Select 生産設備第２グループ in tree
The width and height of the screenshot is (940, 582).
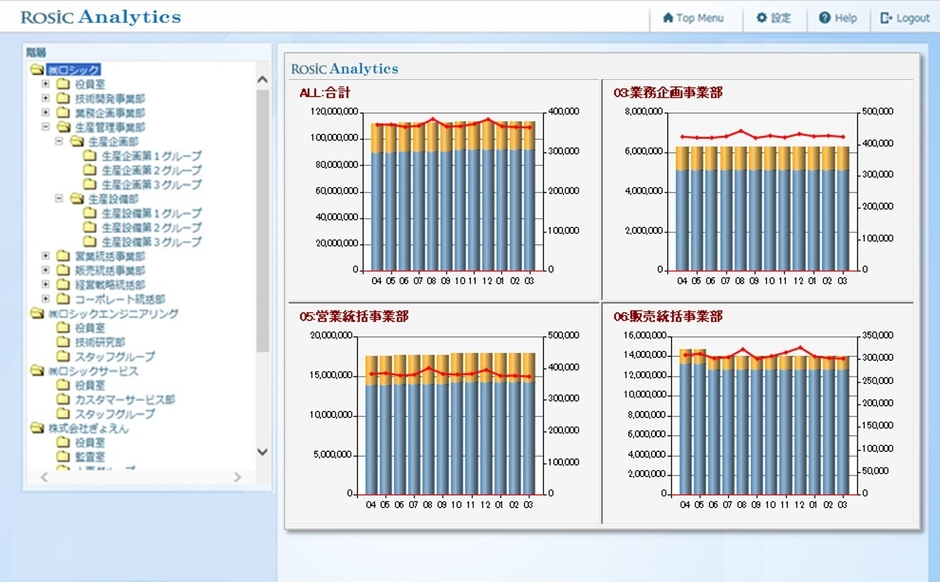151,228
